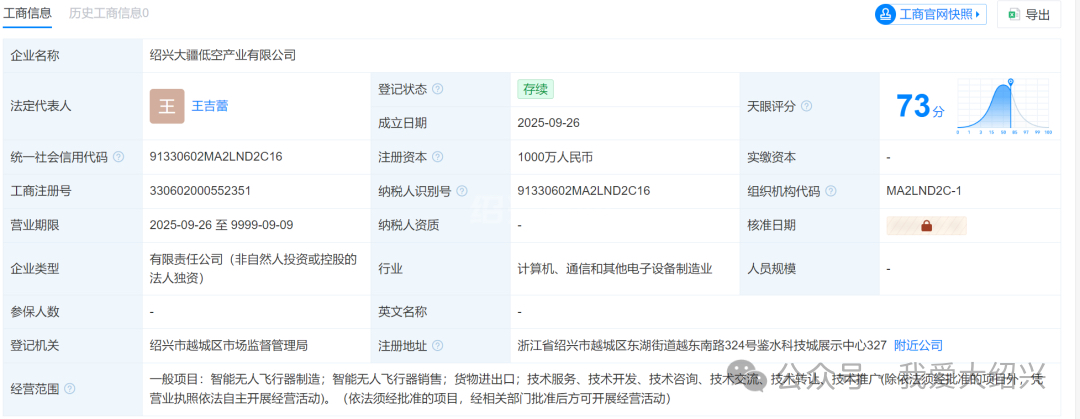
Task: Click help icon next to 纳税人资质
Action: (449, 225)
